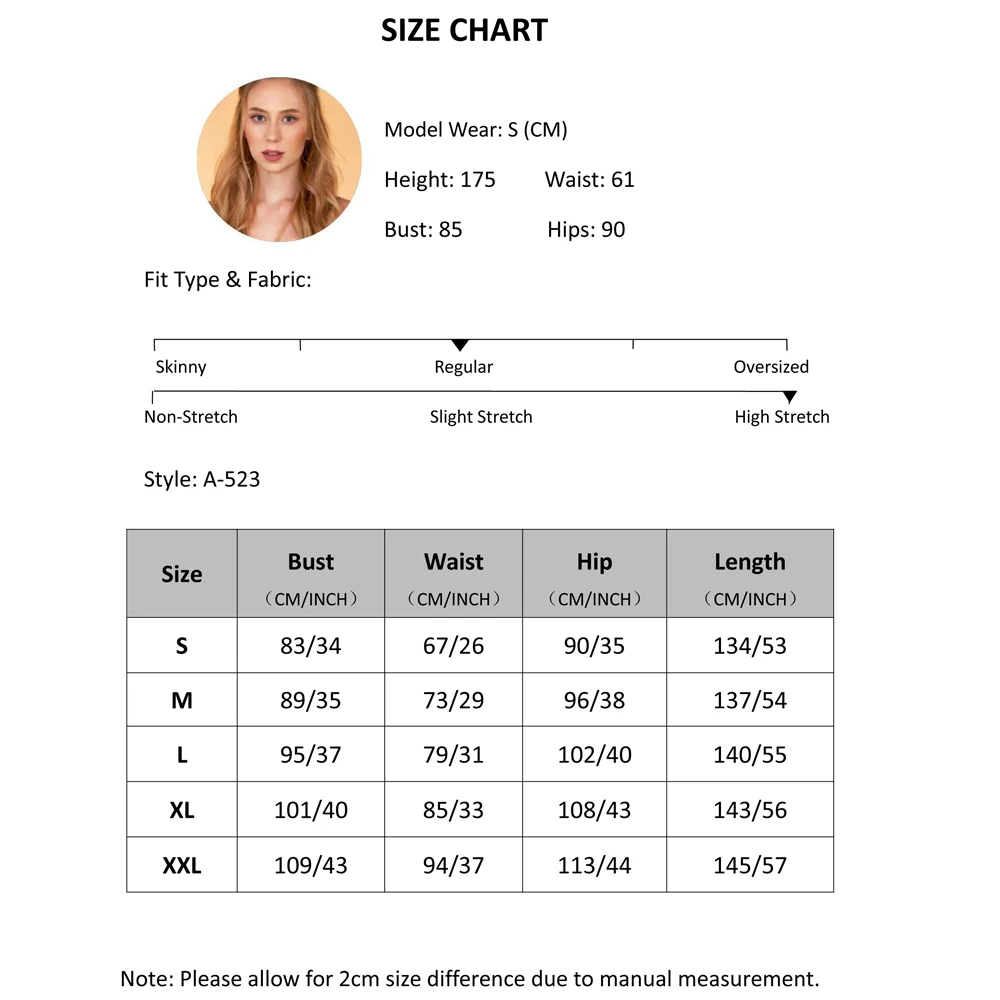Click the Style: A-523 text
The image size is (1000, 1000).
pyautogui.click(x=202, y=479)
